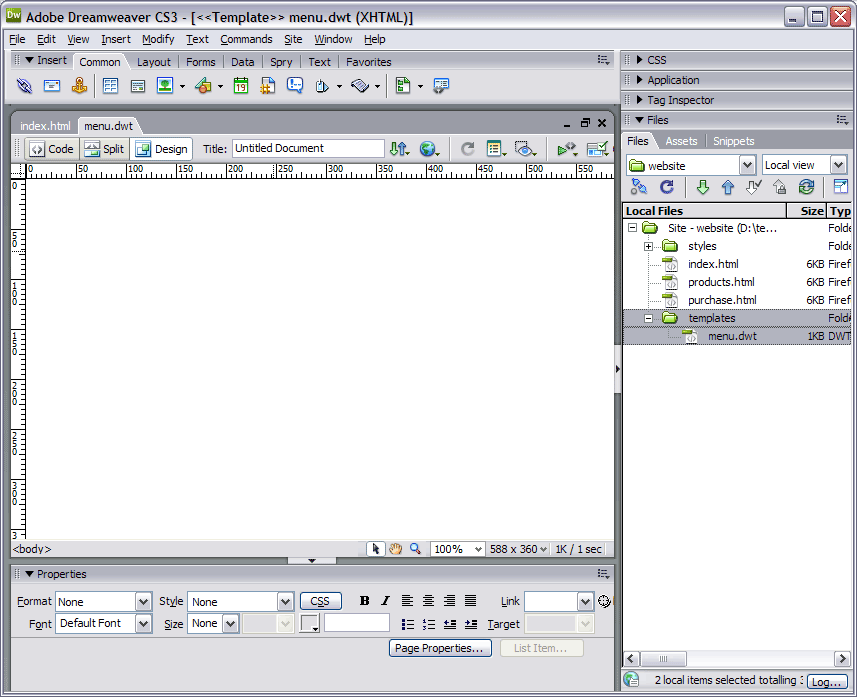Click the Text Indent button
The image size is (857, 697).
tap(471, 624)
